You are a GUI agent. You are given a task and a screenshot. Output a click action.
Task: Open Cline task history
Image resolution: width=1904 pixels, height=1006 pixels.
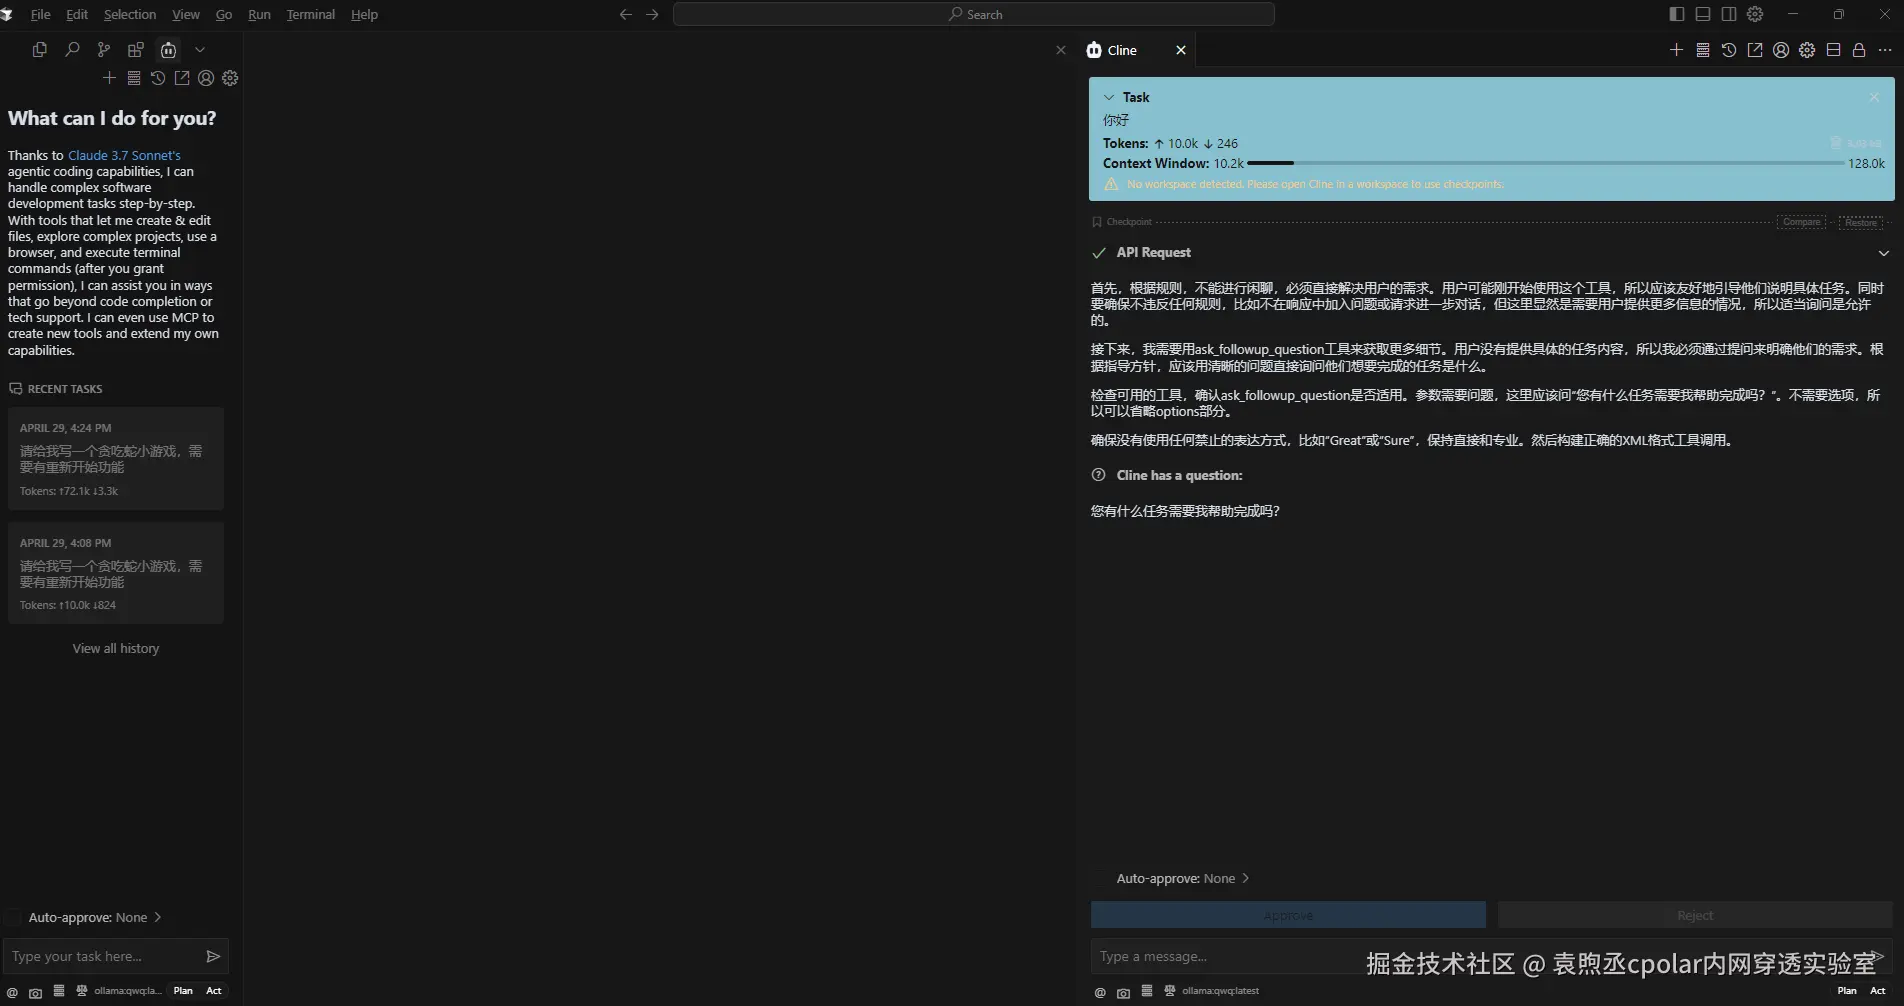pyautogui.click(x=1729, y=50)
